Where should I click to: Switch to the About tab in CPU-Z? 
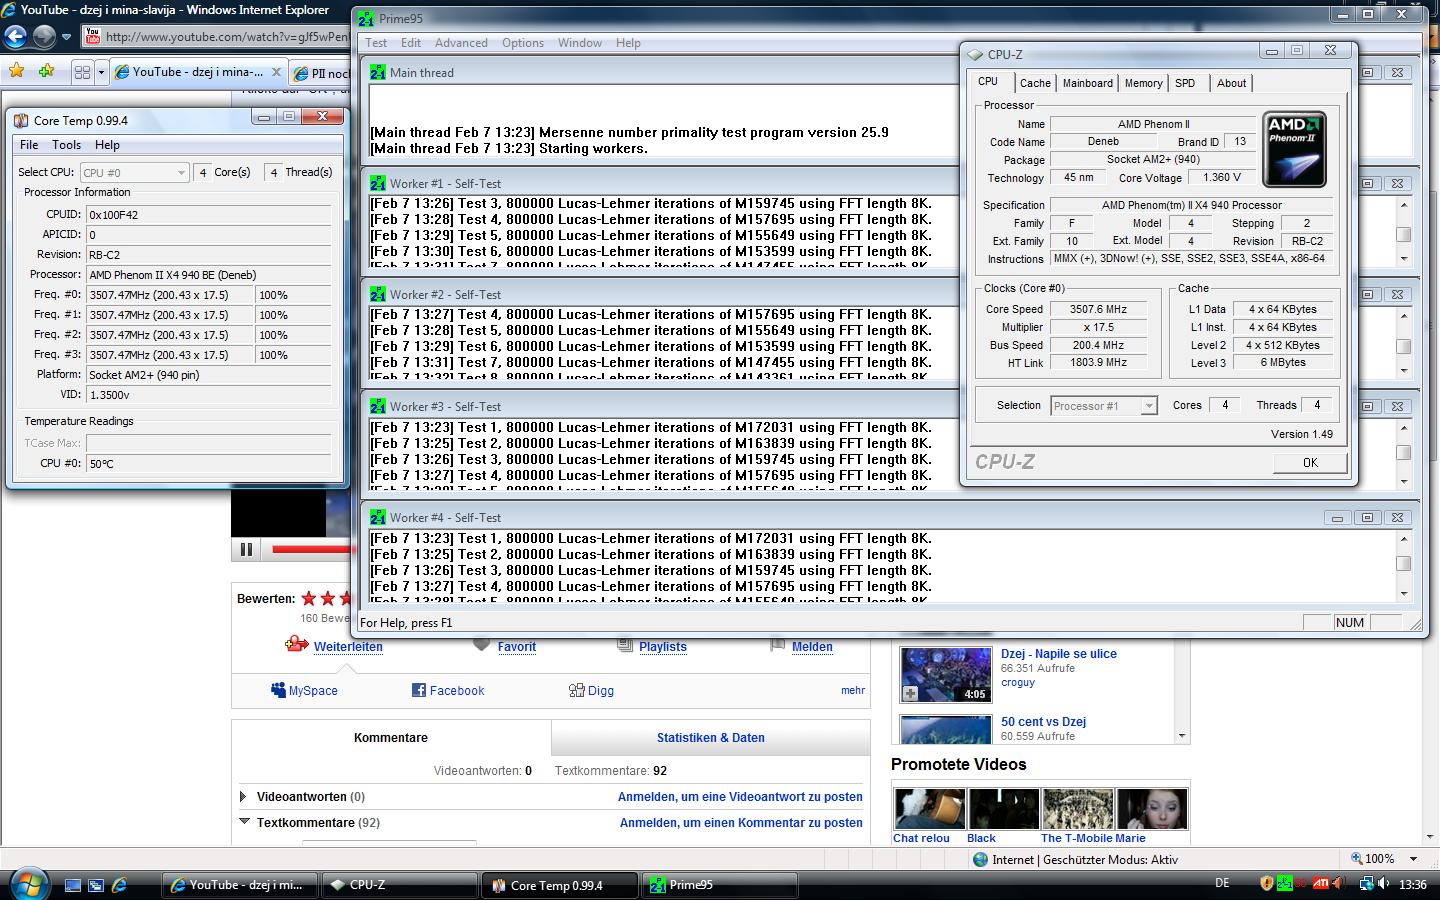[1231, 84]
